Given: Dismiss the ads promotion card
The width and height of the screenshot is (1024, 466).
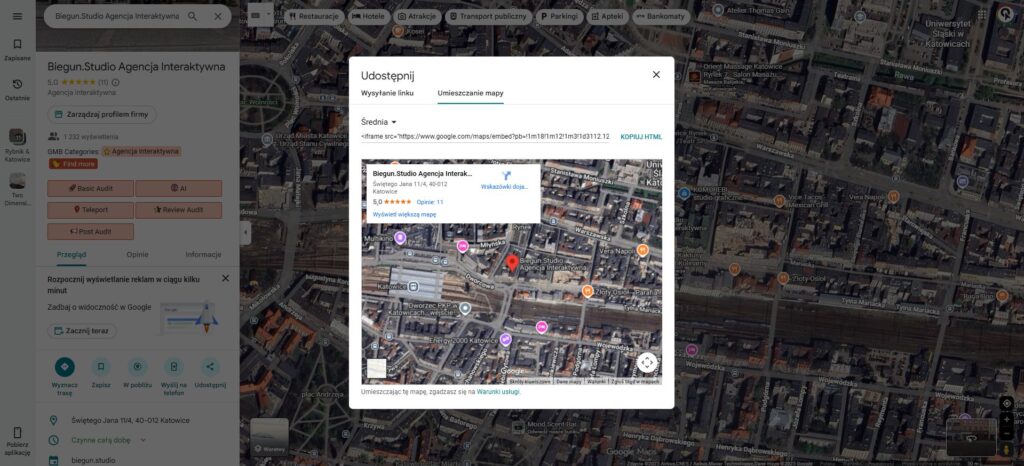Looking at the screenshot, I should pos(225,278).
